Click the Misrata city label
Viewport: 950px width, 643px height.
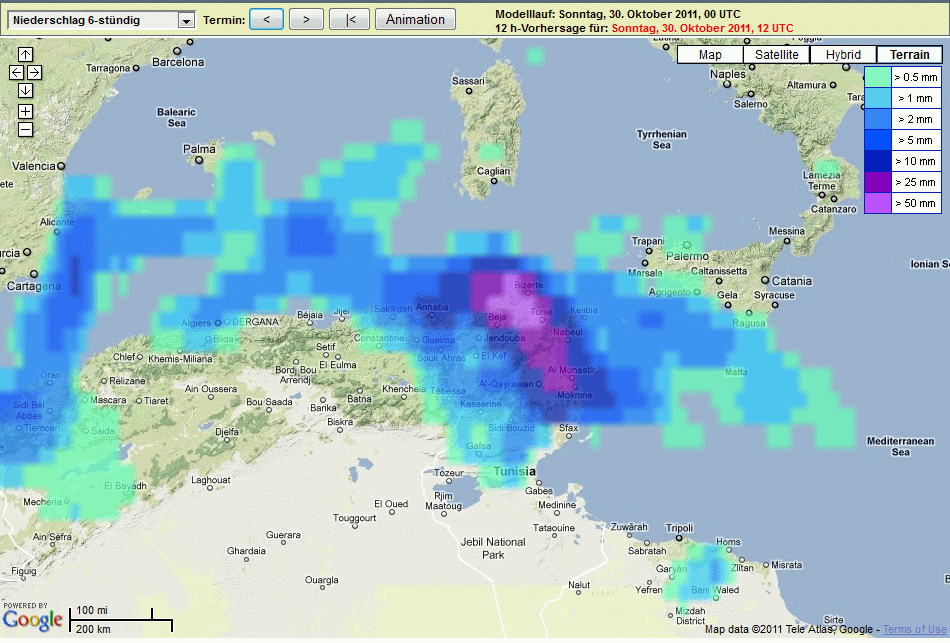coord(786,565)
